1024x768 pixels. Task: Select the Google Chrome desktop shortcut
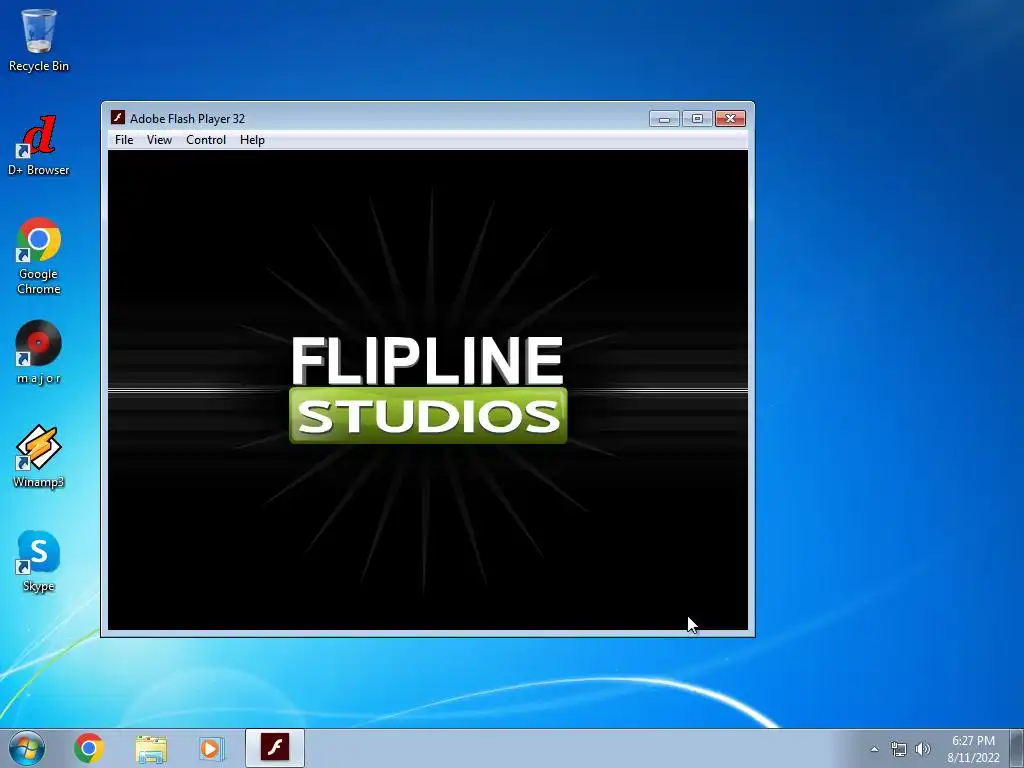tap(39, 256)
